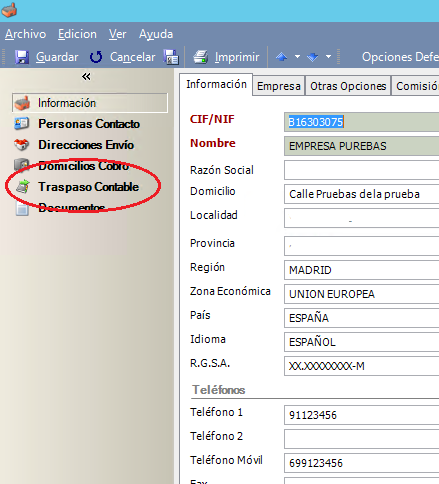Click the application icon in title bar

click(x=9, y=10)
